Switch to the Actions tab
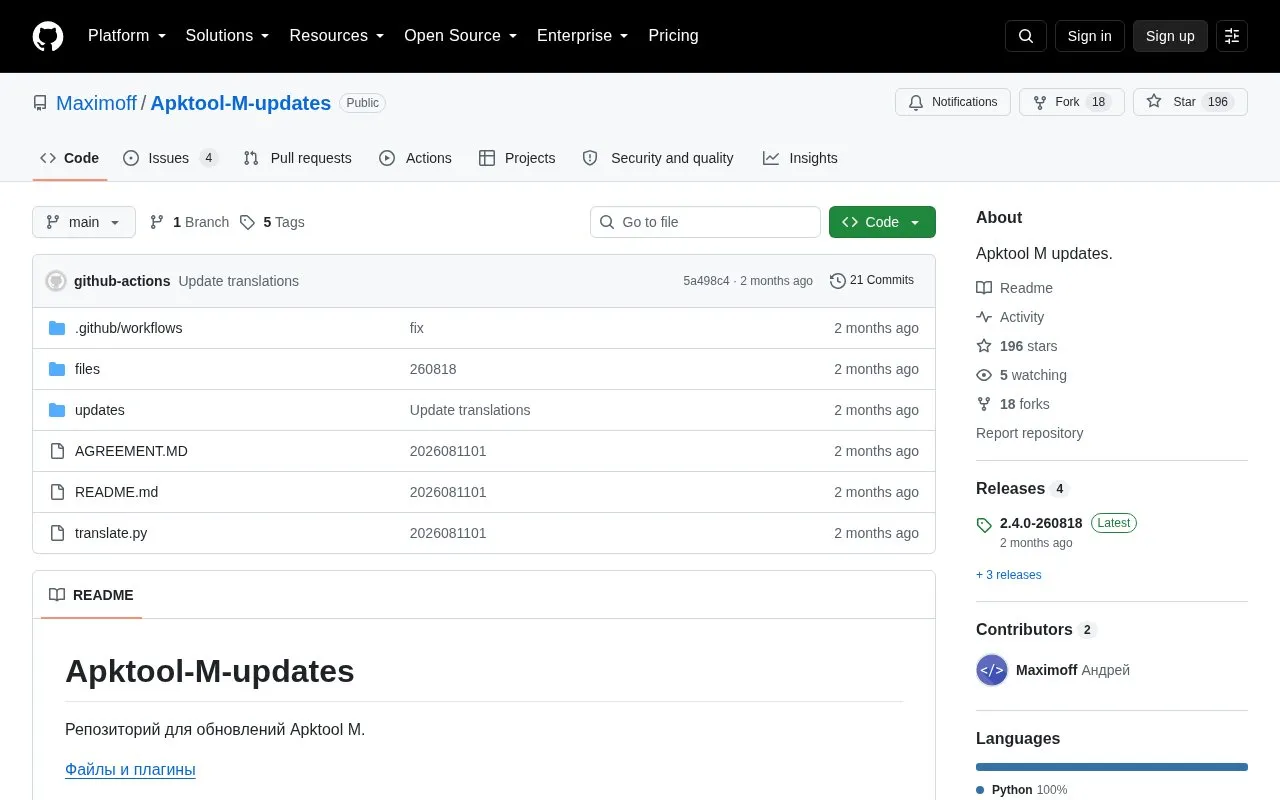This screenshot has width=1280, height=800. click(415, 158)
